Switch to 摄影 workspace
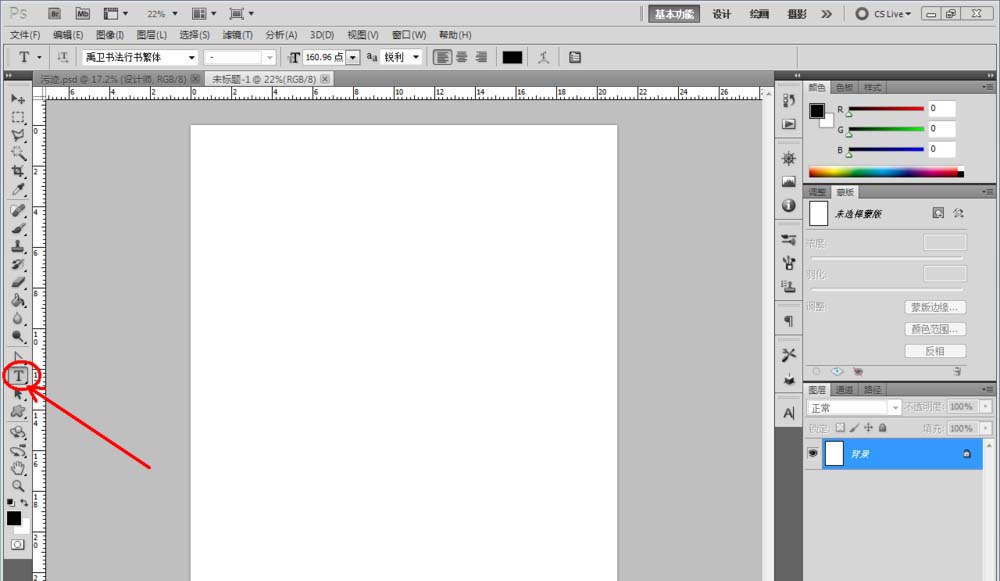 pos(797,13)
